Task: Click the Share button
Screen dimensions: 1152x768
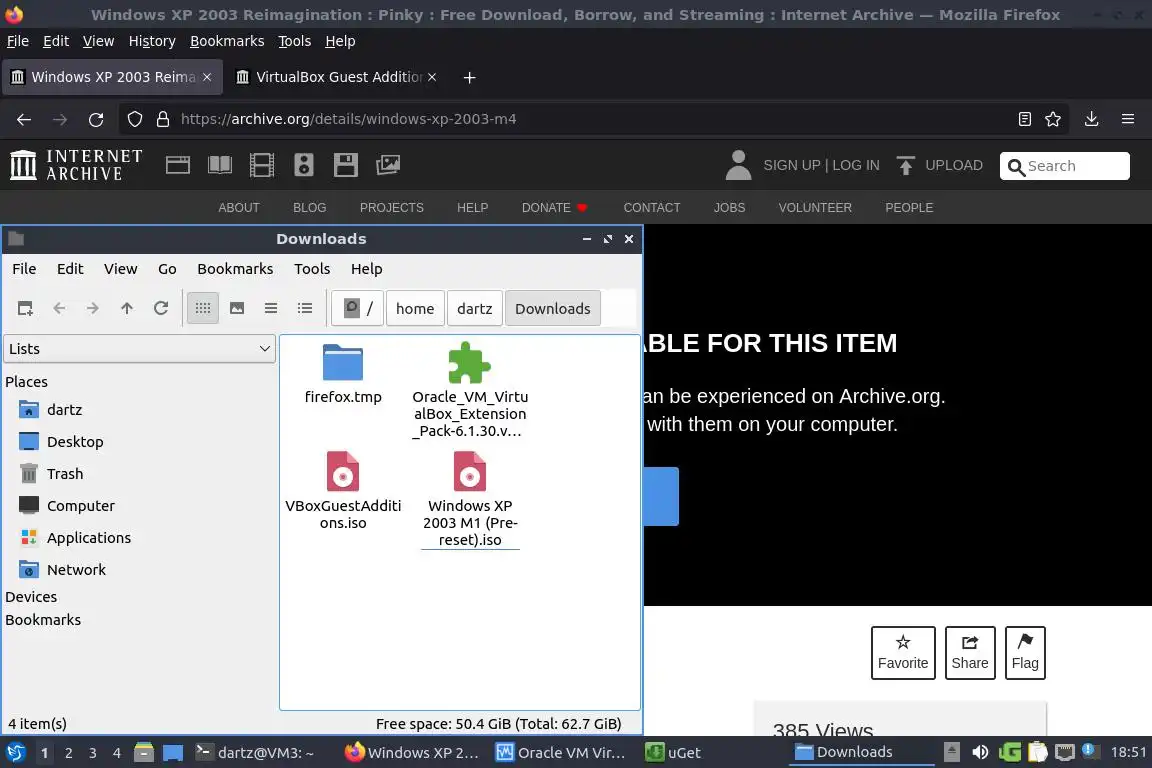Action: (x=970, y=653)
